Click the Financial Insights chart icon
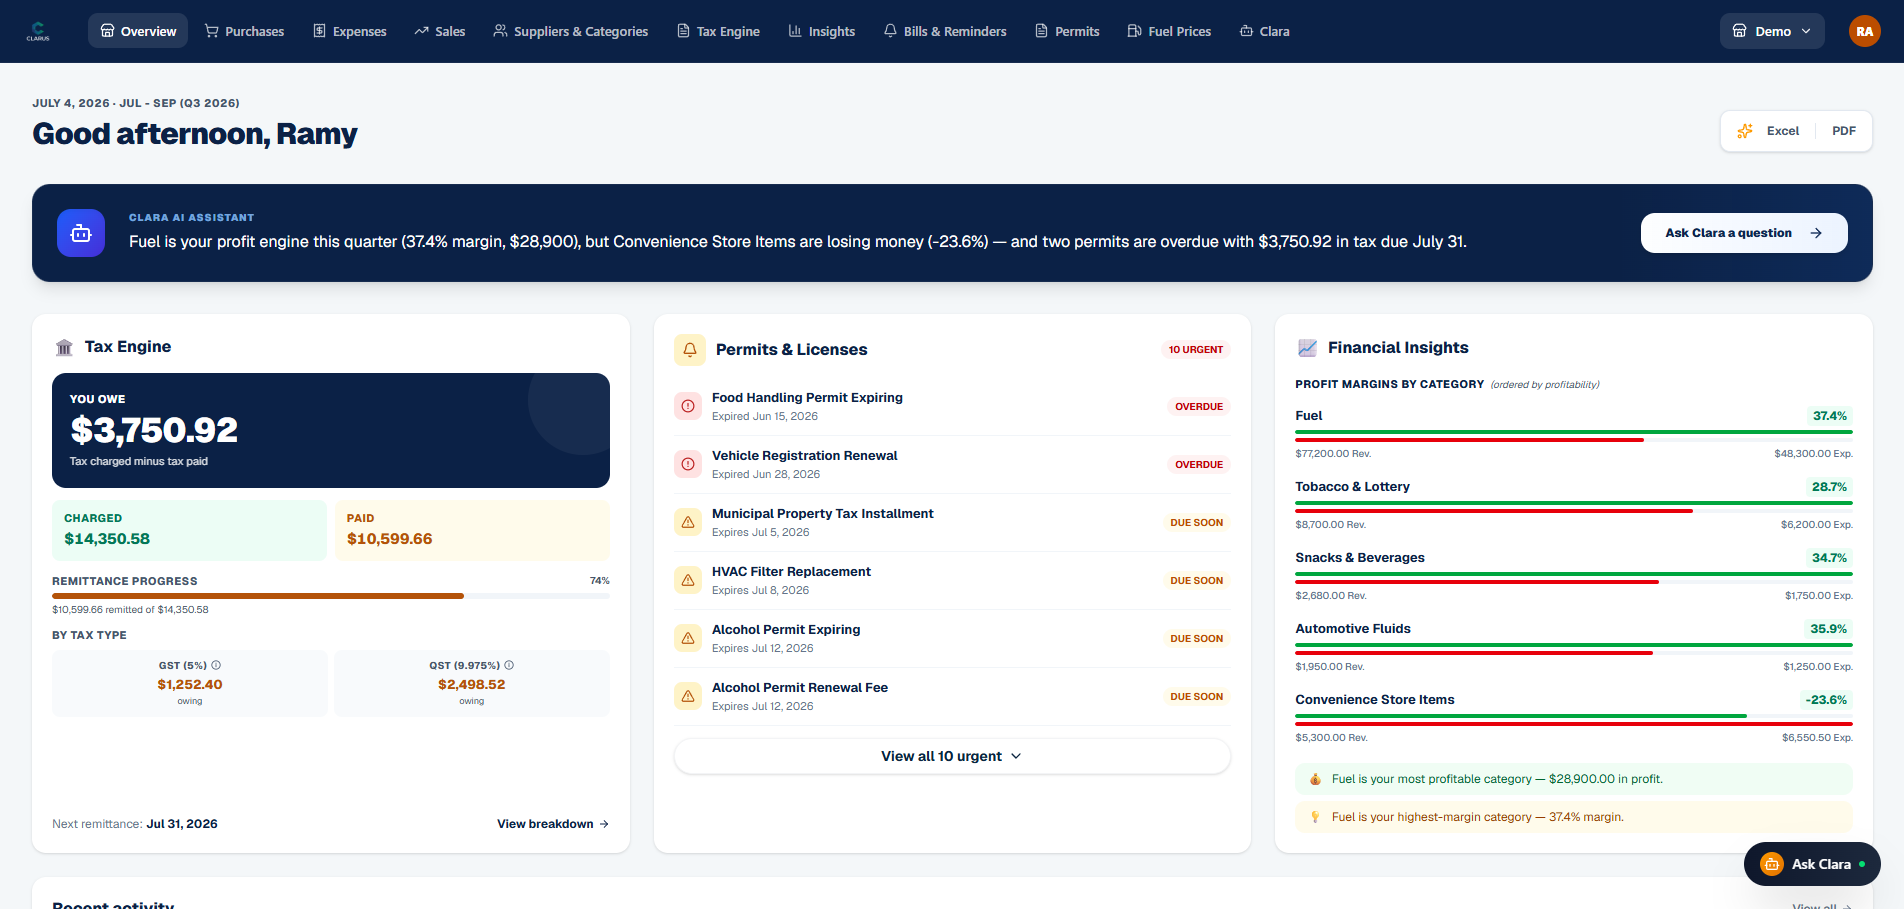The image size is (1904, 909). (x=1307, y=348)
